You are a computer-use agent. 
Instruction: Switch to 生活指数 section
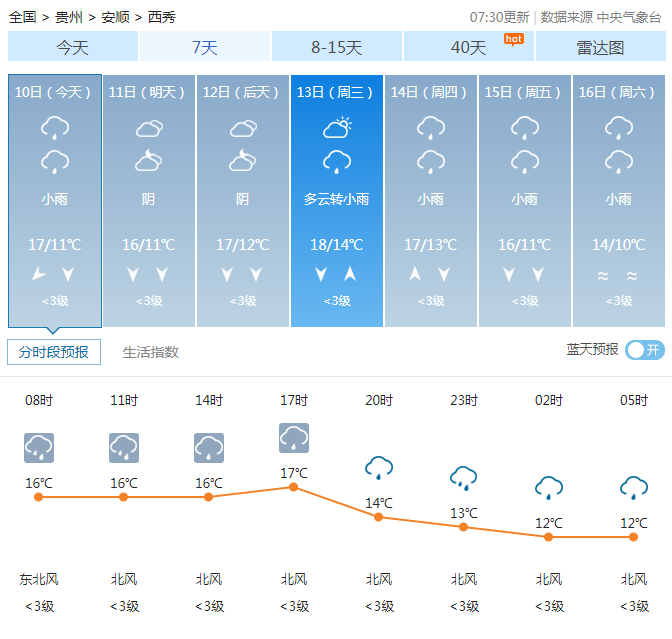coord(150,352)
